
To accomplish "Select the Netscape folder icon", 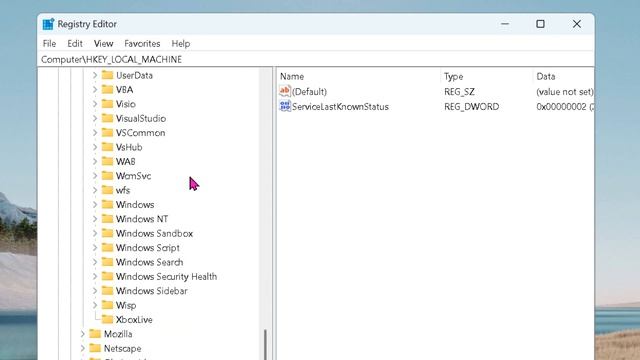I will click(x=95, y=348).
